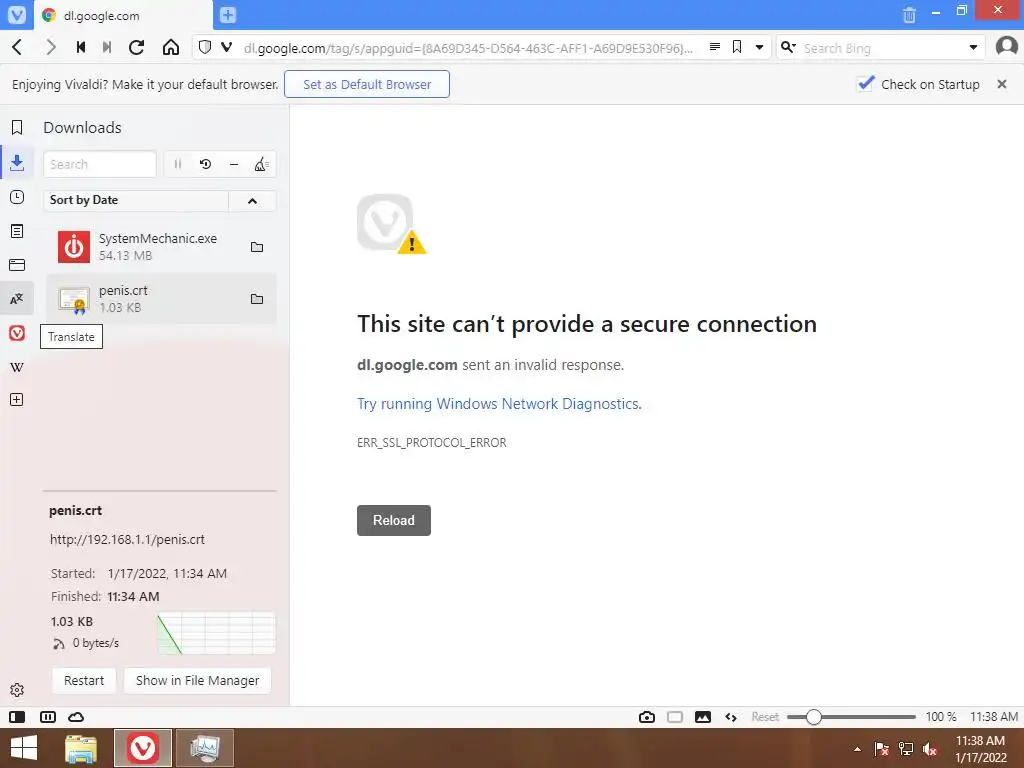The image size is (1024, 768).
Task: Open the closed tabs trash can
Action: click(x=909, y=15)
